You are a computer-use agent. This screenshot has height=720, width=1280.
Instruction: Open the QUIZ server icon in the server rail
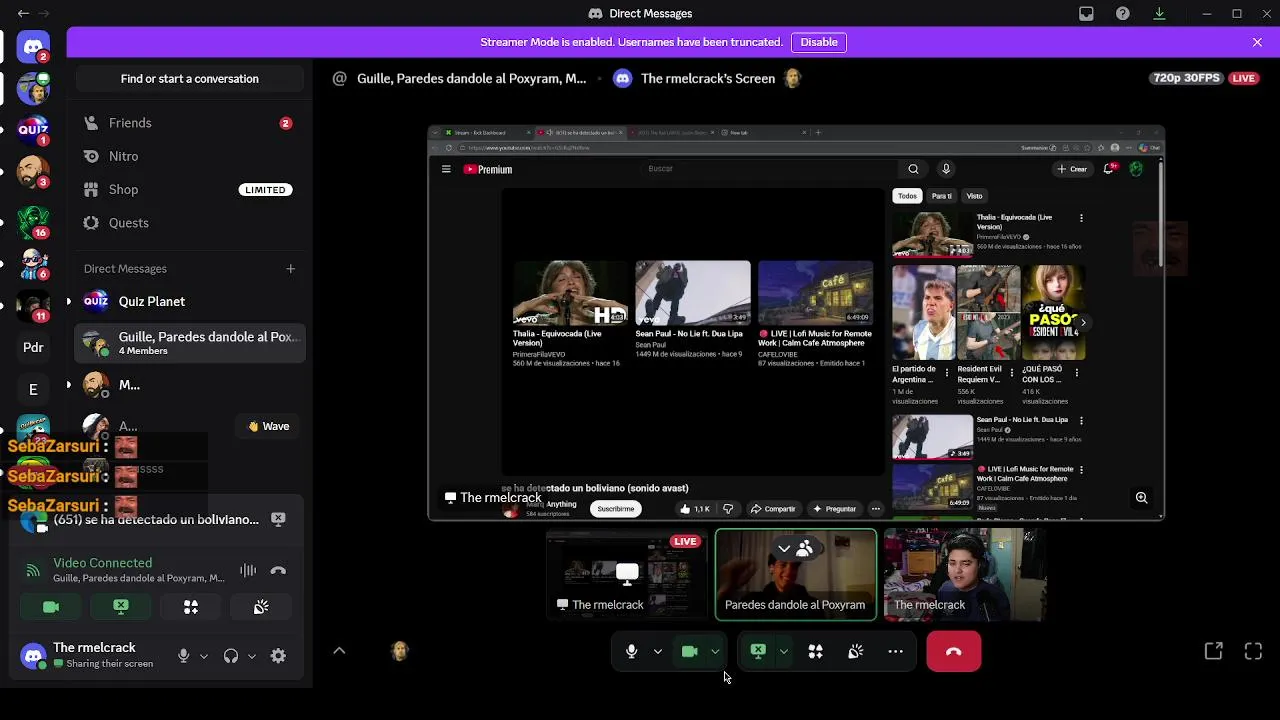click(33, 129)
